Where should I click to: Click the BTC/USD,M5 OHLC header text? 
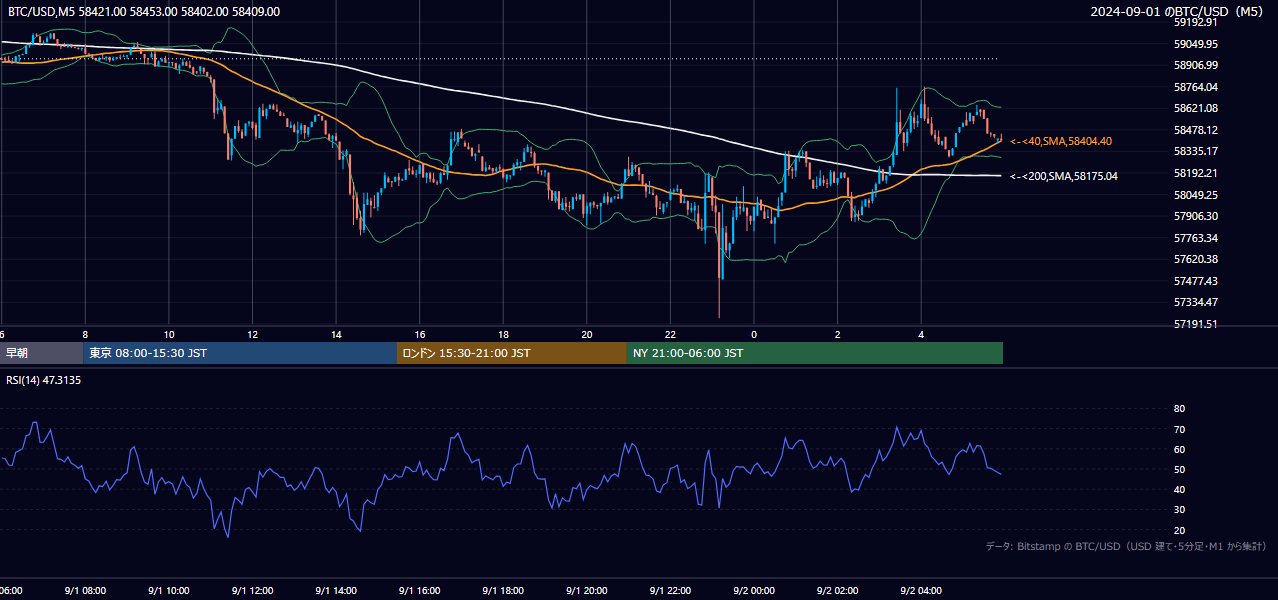coord(144,11)
